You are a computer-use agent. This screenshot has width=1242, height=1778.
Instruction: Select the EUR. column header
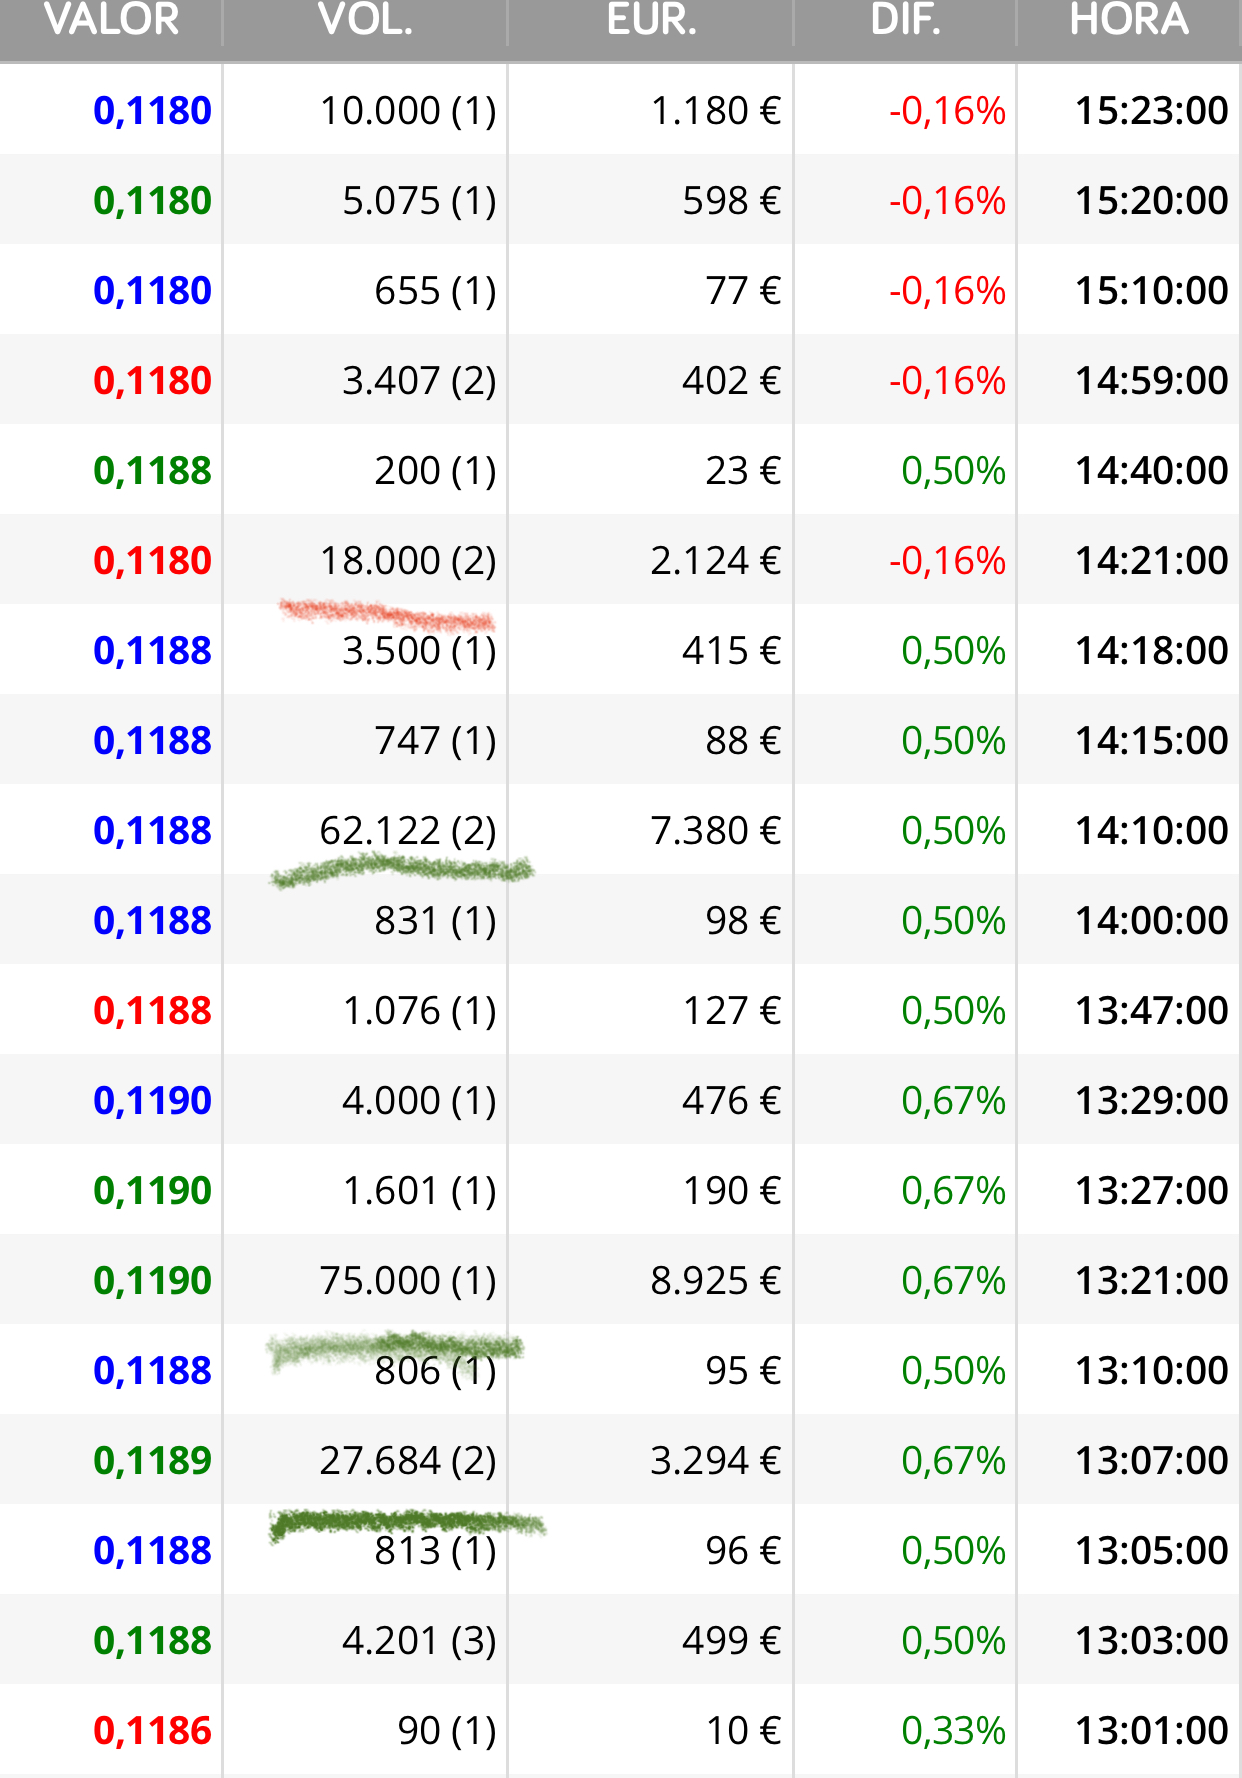click(x=651, y=20)
